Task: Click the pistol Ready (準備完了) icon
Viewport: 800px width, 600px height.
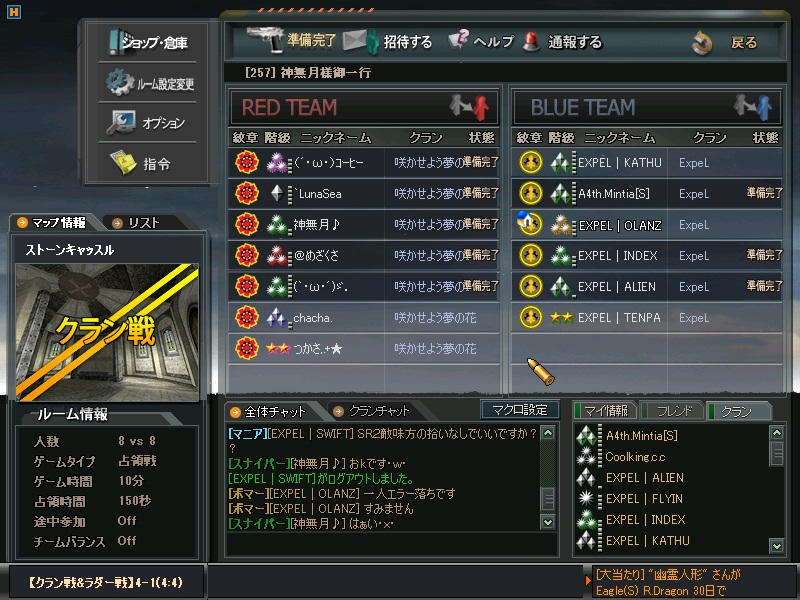Action: pyautogui.click(x=265, y=39)
